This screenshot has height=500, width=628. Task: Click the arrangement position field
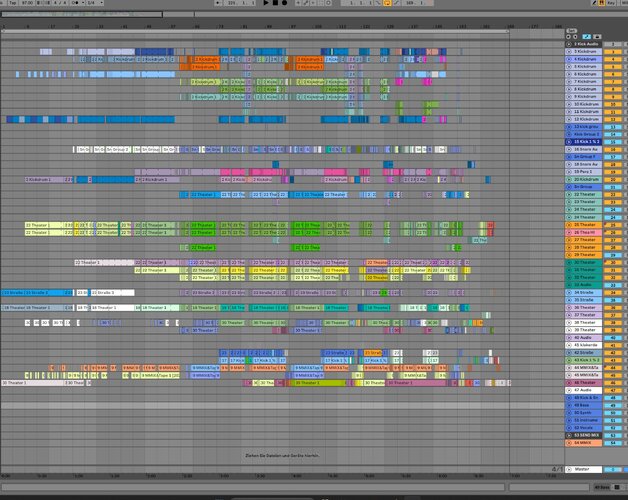[x=241, y=3]
